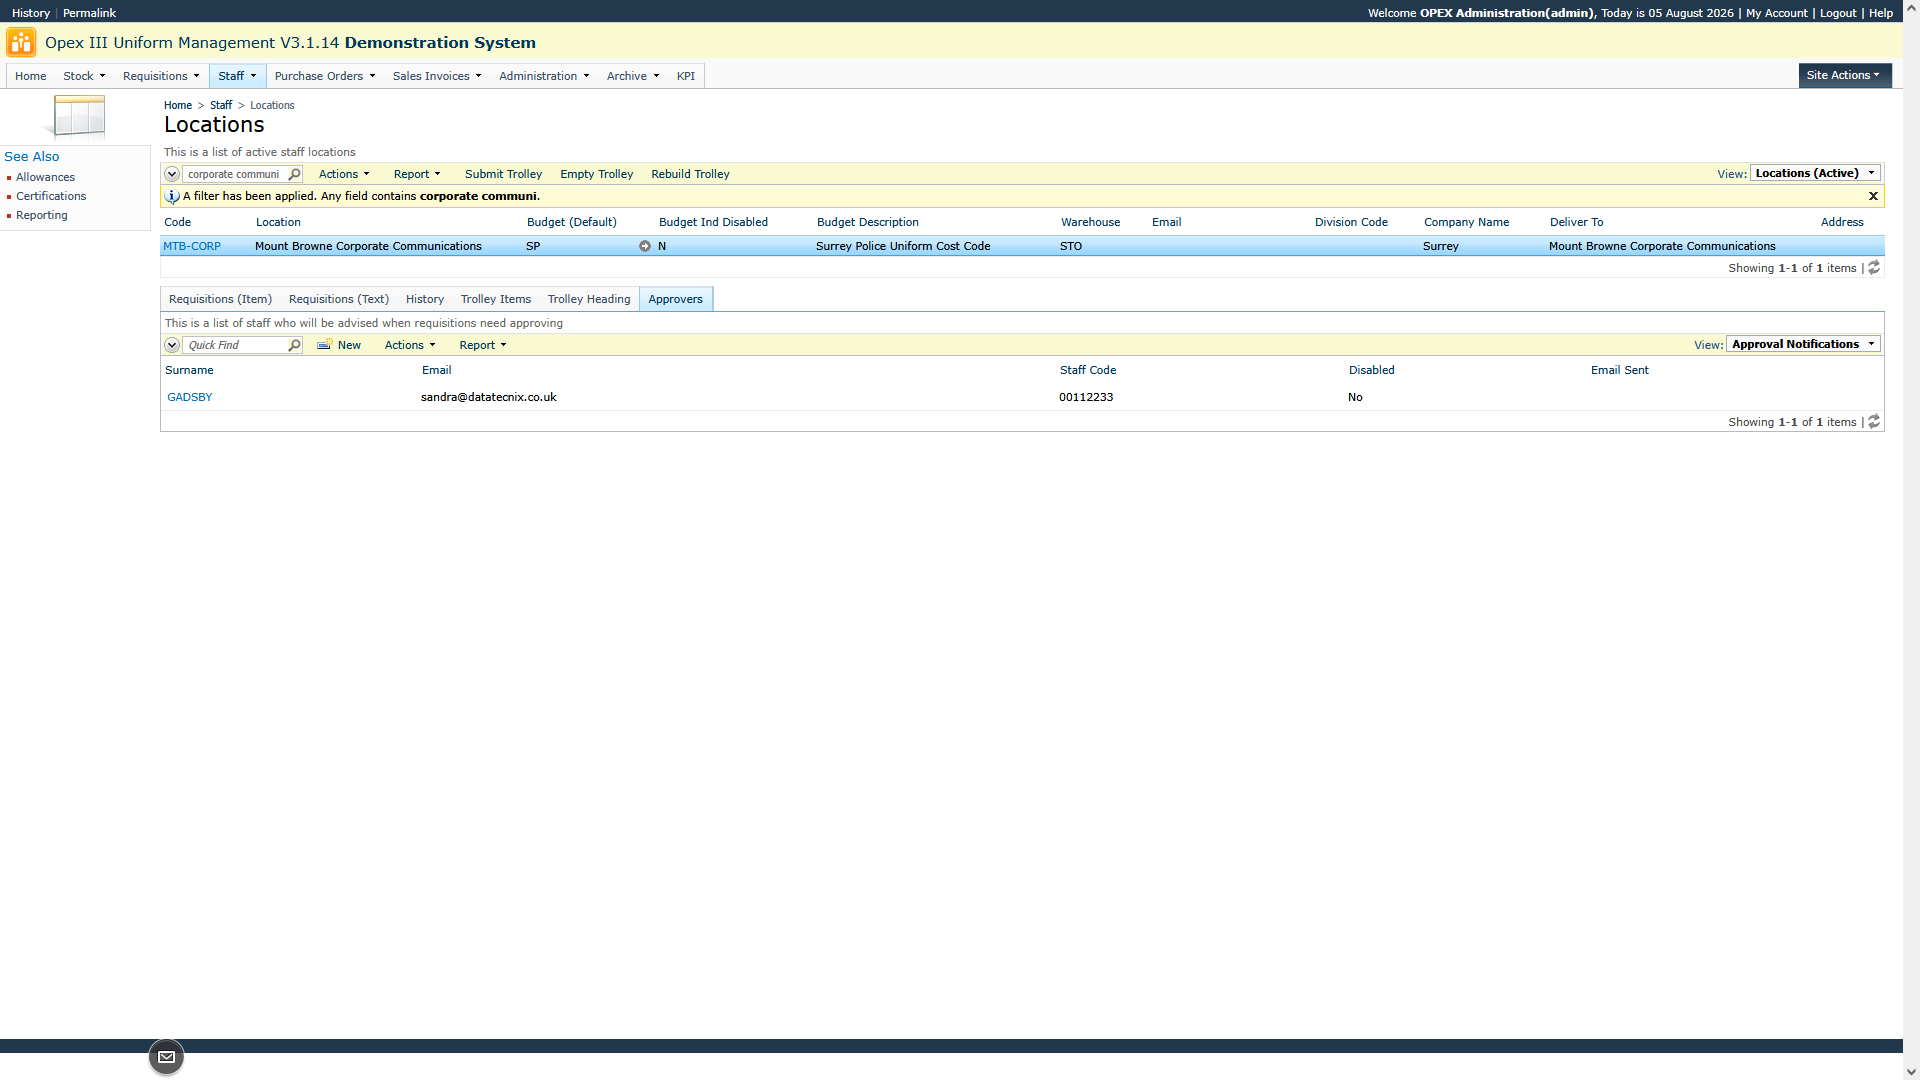Click the Locations page thumbnail icon
The height and width of the screenshot is (1080, 1920).
74,116
